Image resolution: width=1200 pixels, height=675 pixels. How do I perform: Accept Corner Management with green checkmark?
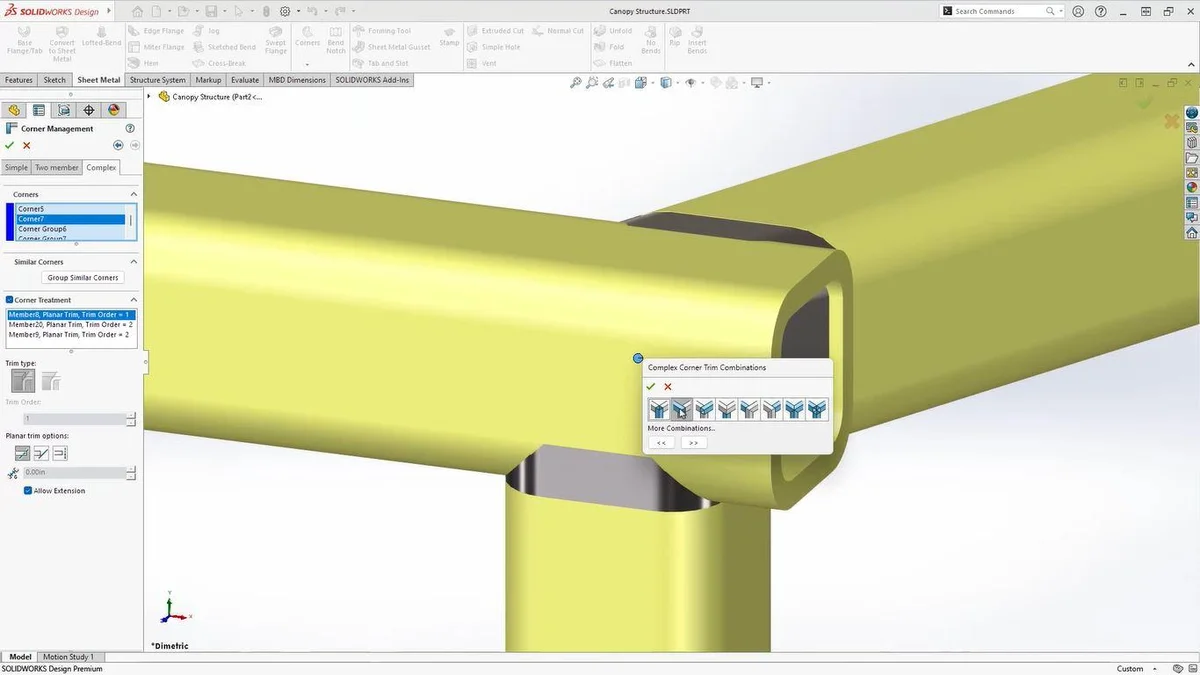point(10,146)
